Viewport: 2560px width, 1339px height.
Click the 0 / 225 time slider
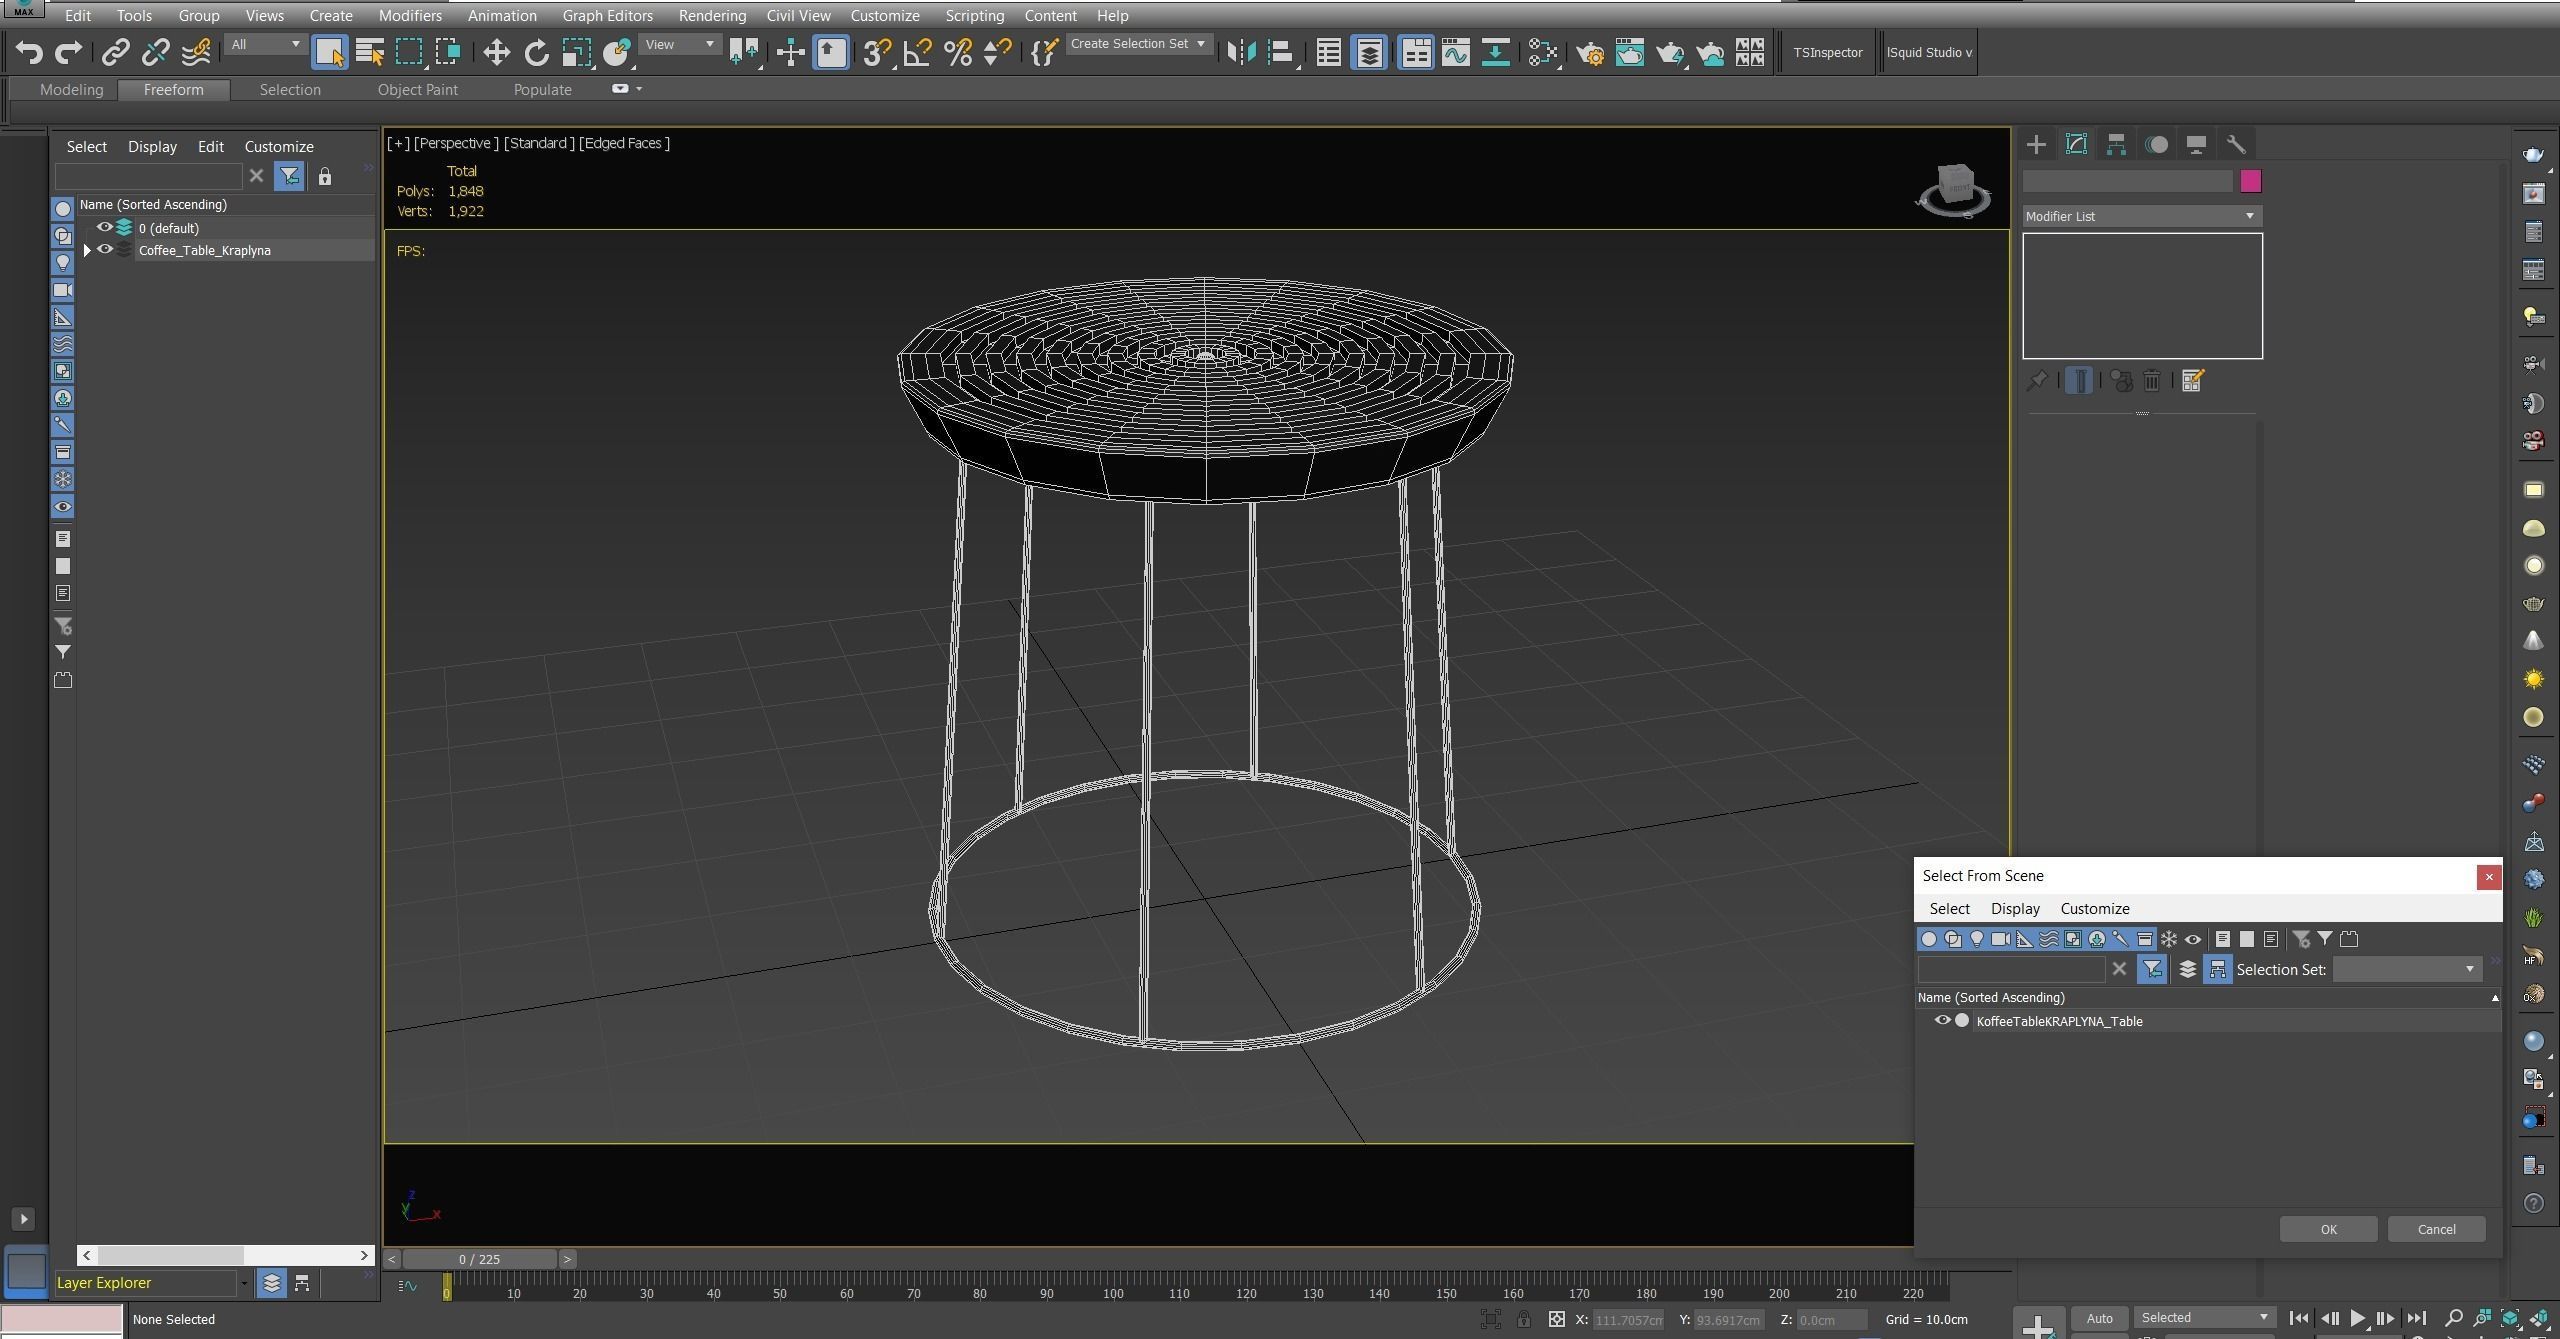click(x=479, y=1259)
